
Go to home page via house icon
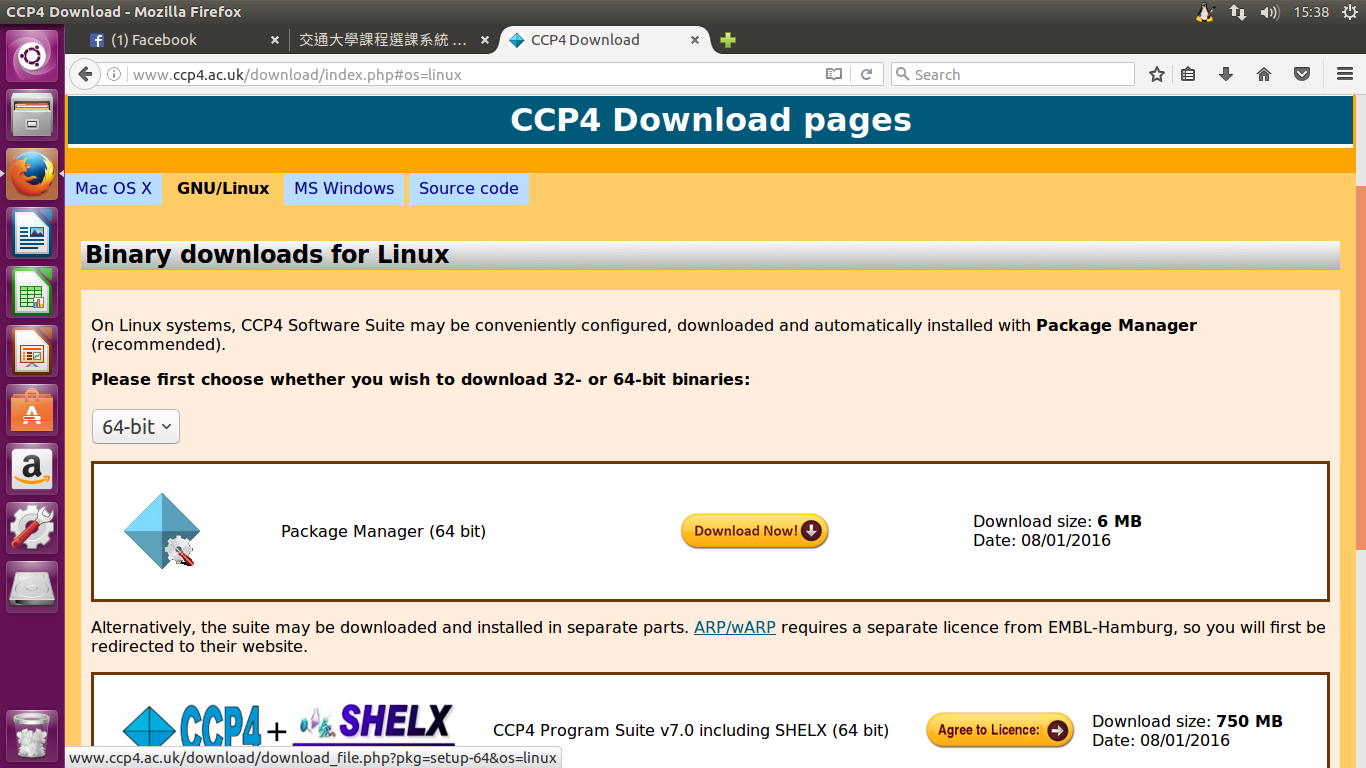click(1264, 74)
